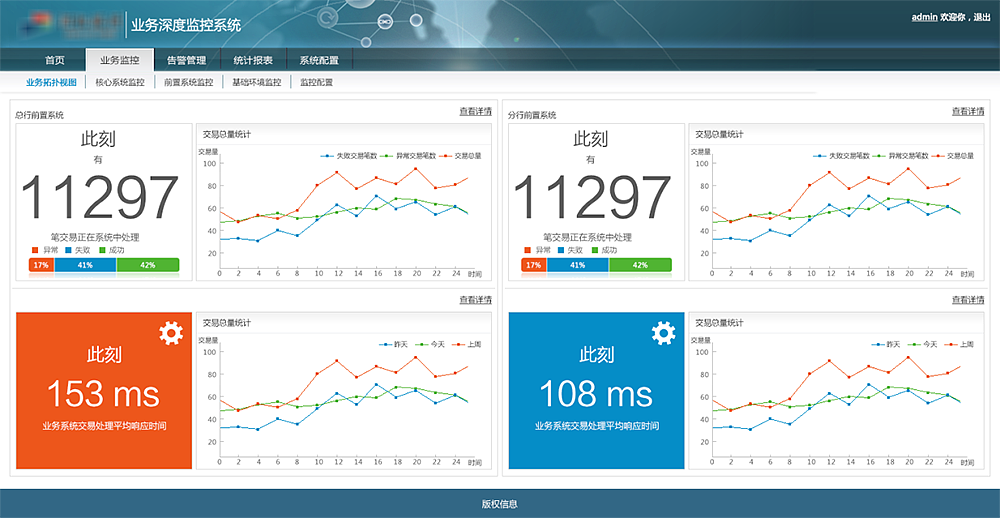
Task: Switch to the 基础环境监控 sub-tab
Action: pos(256,82)
